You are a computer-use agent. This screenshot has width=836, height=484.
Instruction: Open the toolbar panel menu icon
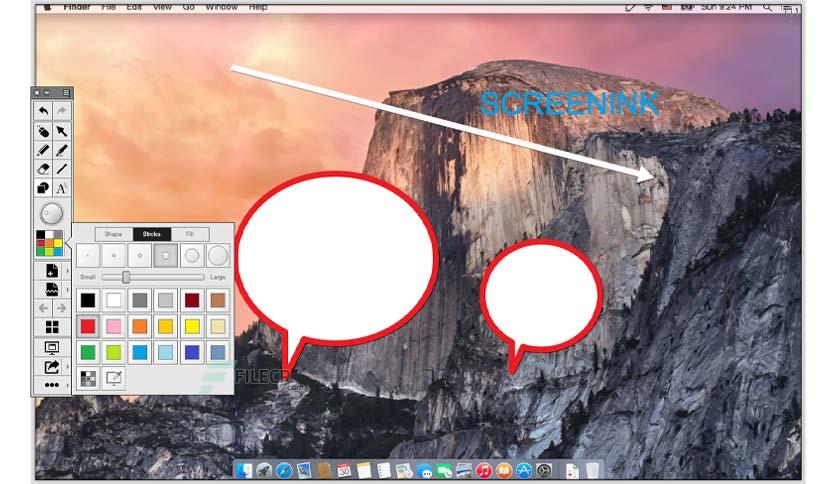coord(66,93)
